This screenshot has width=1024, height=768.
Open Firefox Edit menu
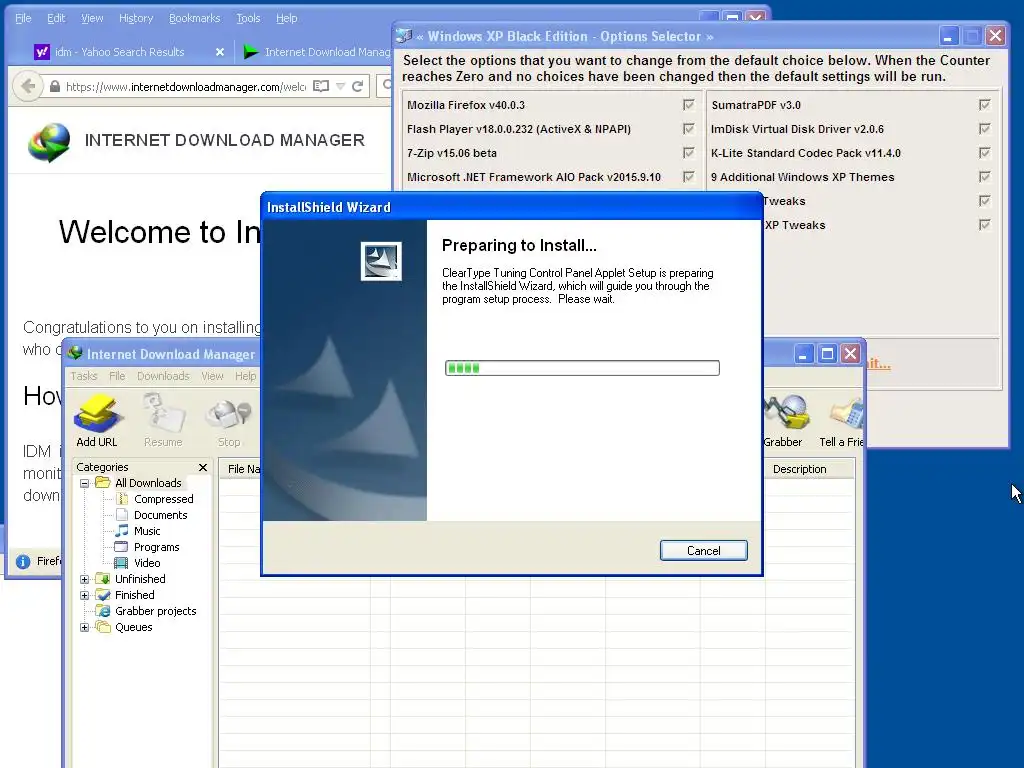click(56, 18)
